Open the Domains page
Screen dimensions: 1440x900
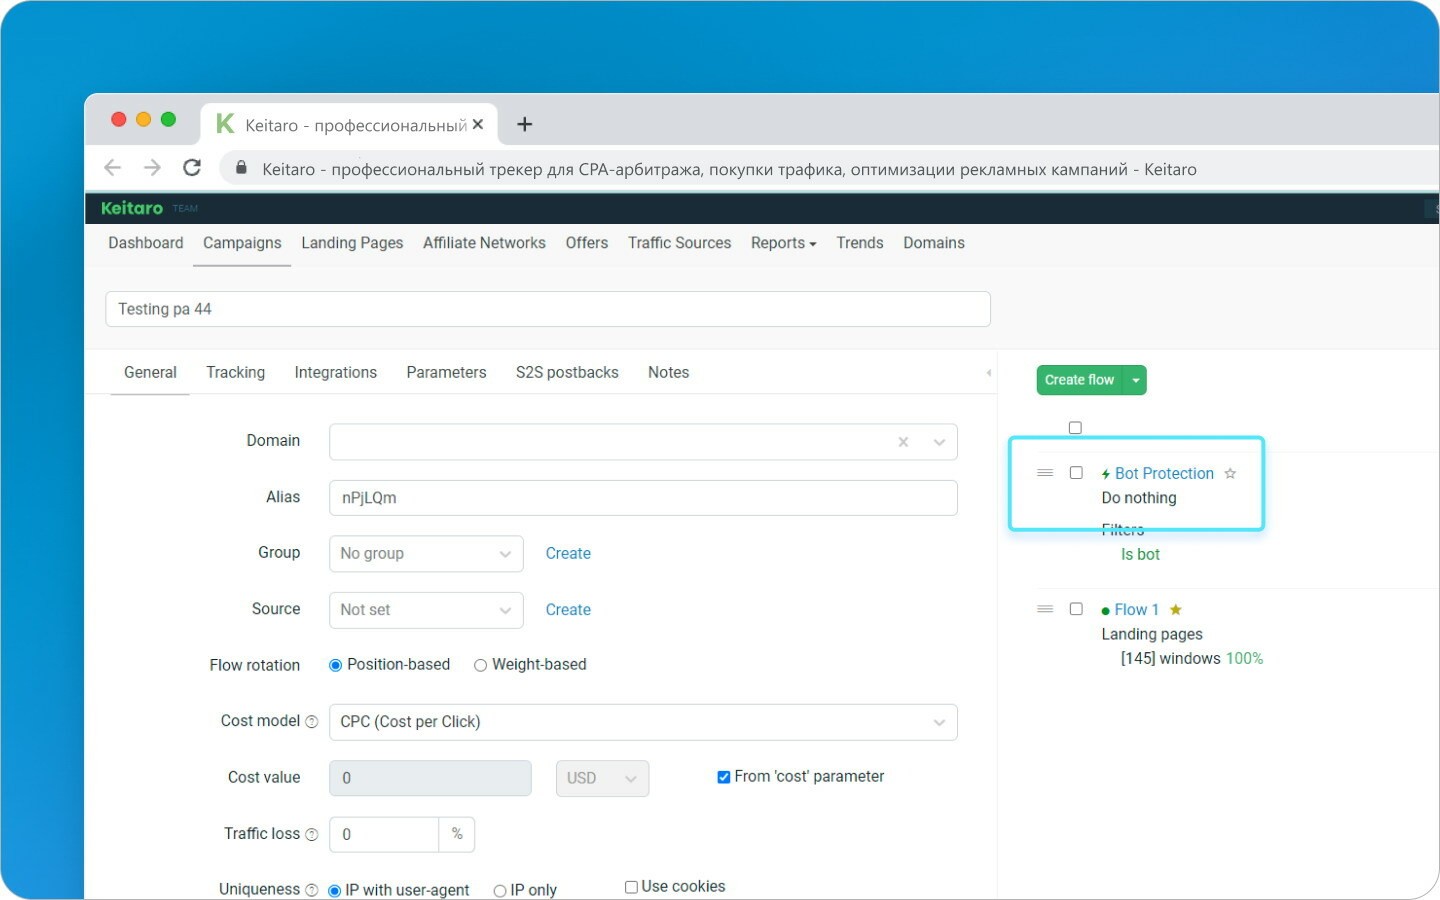pos(934,243)
